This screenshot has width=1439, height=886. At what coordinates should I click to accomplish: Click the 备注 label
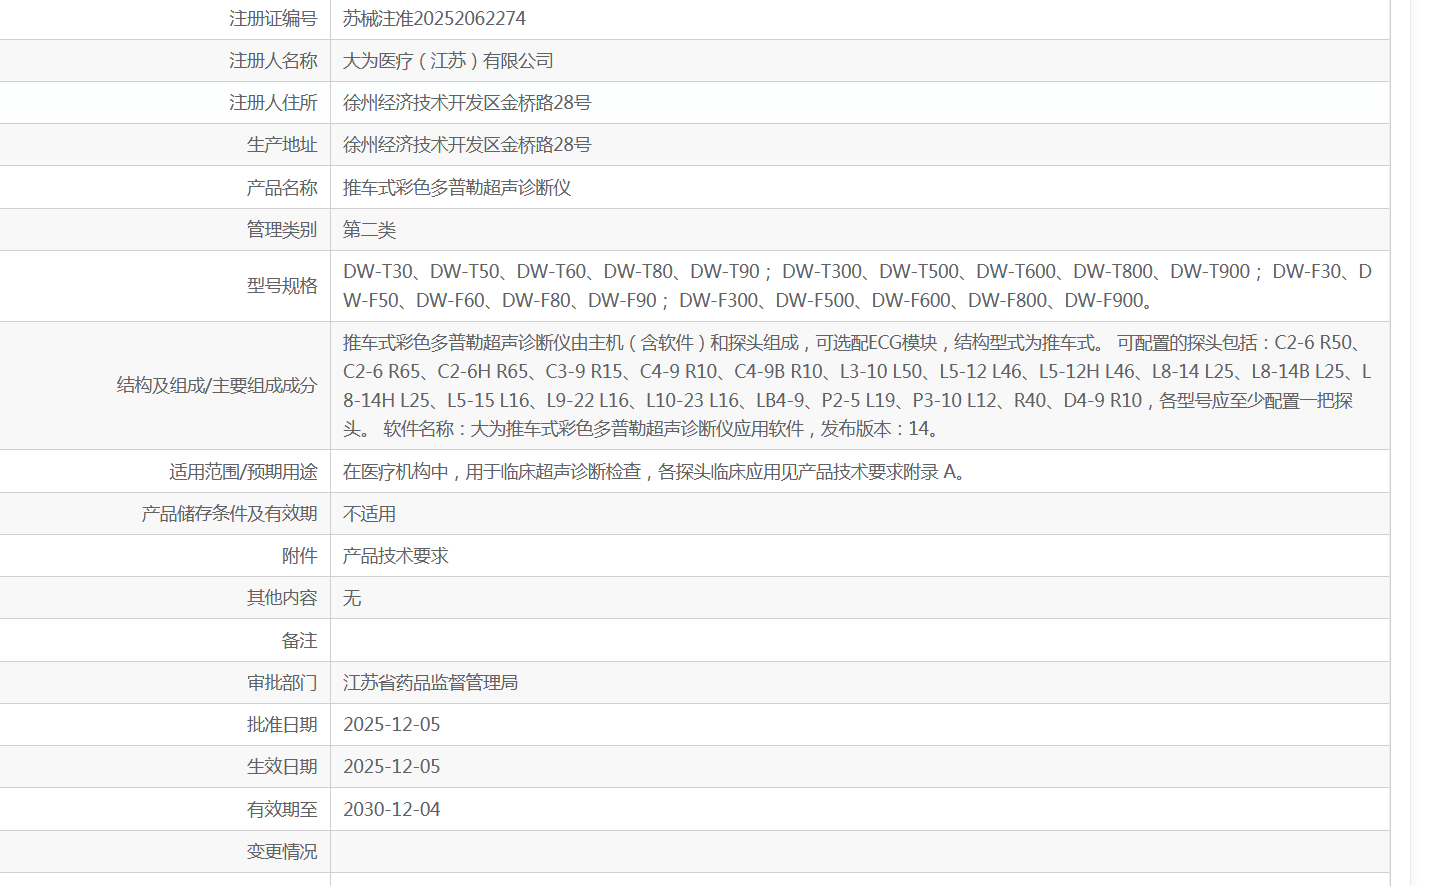(x=300, y=641)
